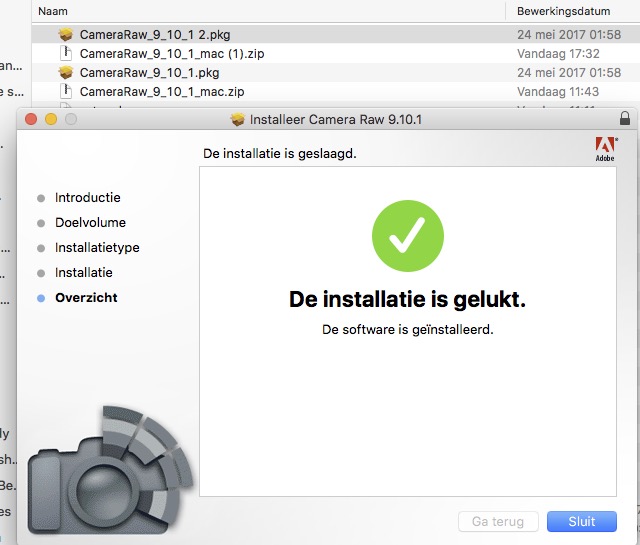This screenshot has height=545, width=640.
Task: Sort files by Naam column header
Action: click(x=53, y=11)
